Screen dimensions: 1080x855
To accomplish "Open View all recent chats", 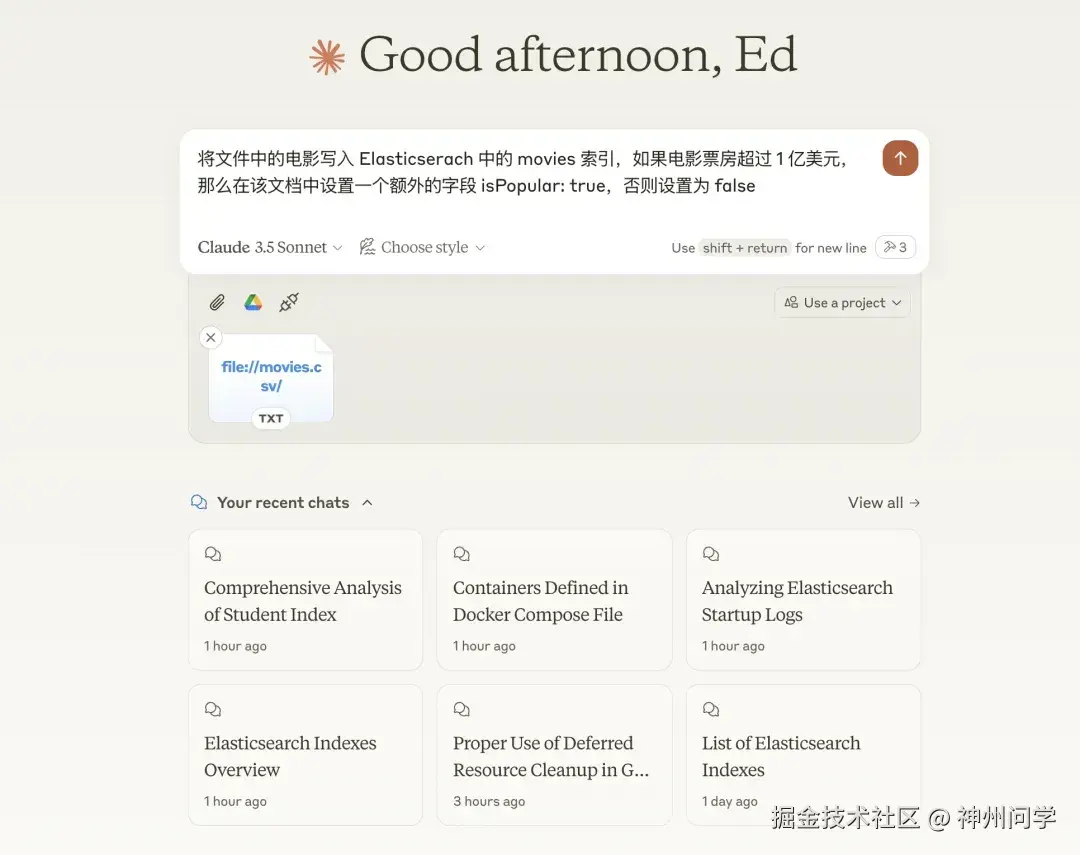I will (884, 502).
